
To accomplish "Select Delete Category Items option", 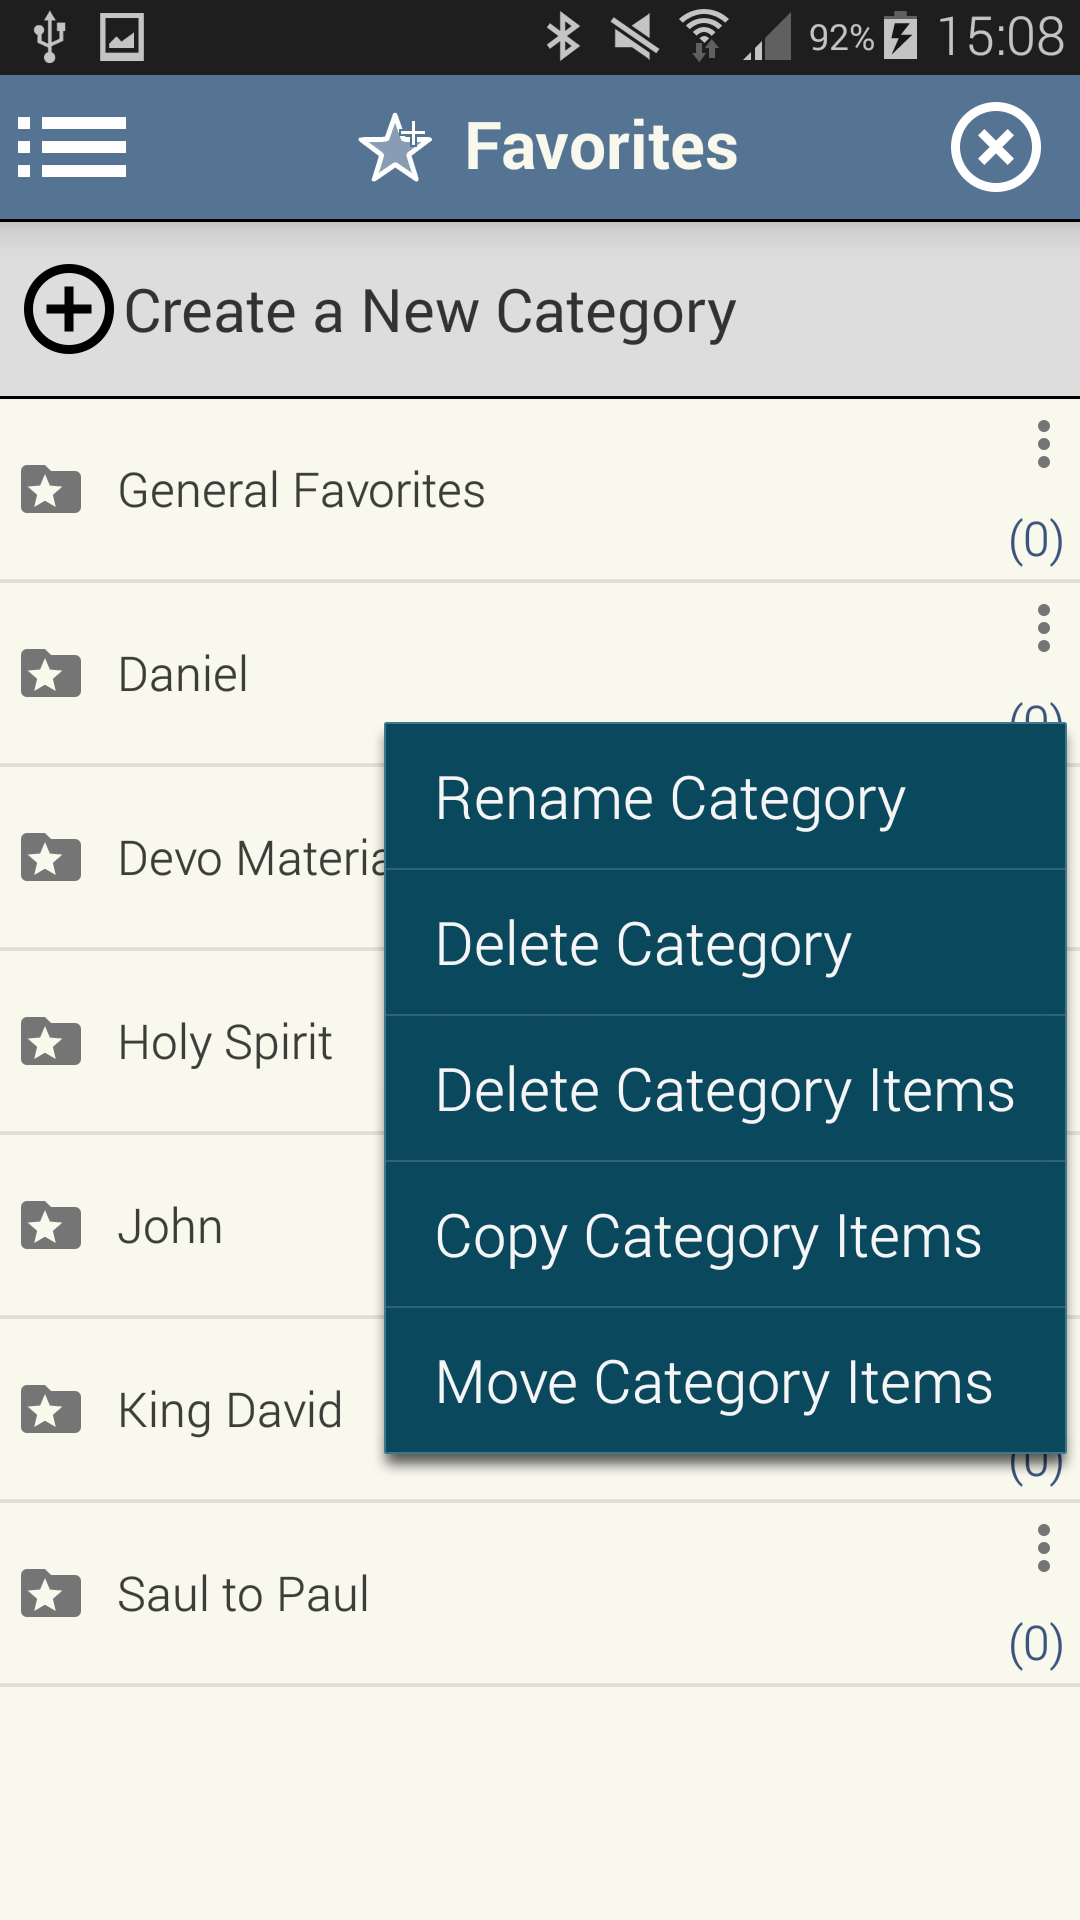I will [x=725, y=1090].
